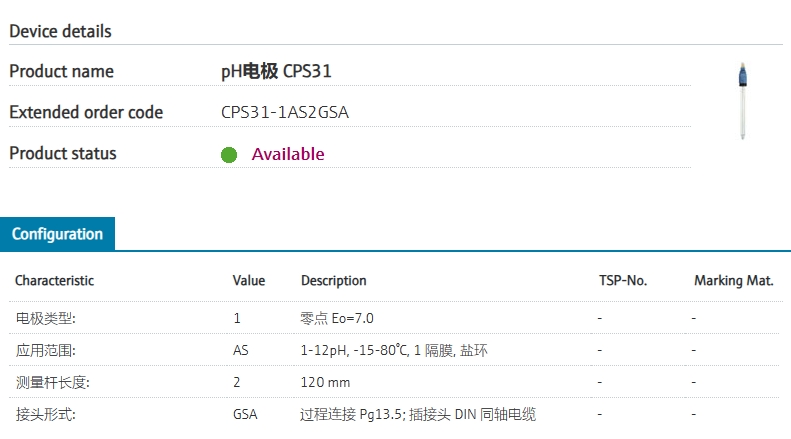Click the green Available status indicator dot
Screen dimensions: 791x439
[x=229, y=154]
